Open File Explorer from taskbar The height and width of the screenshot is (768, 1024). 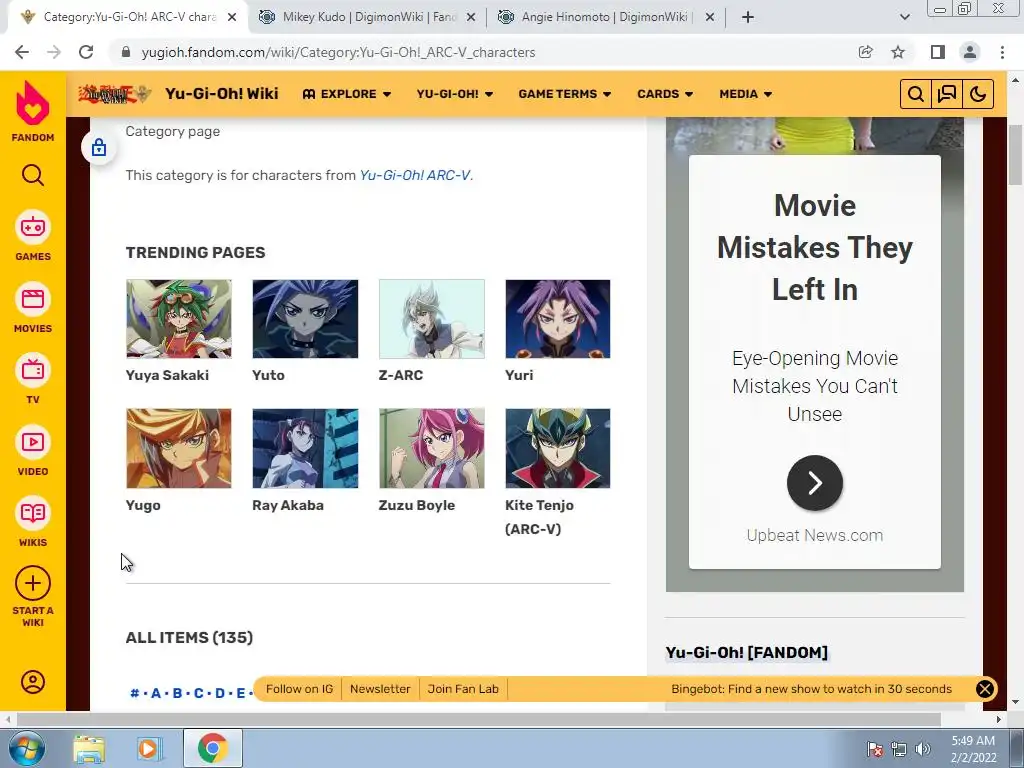[89, 748]
